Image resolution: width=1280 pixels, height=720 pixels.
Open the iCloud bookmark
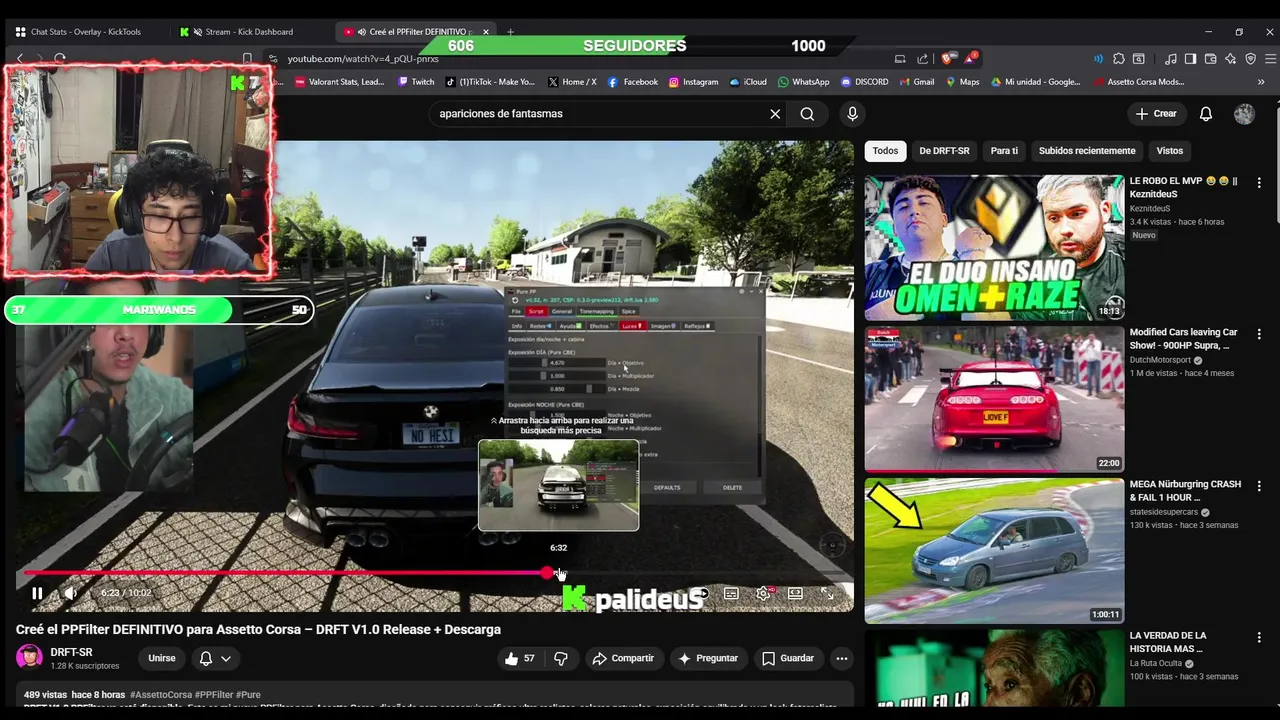748,82
